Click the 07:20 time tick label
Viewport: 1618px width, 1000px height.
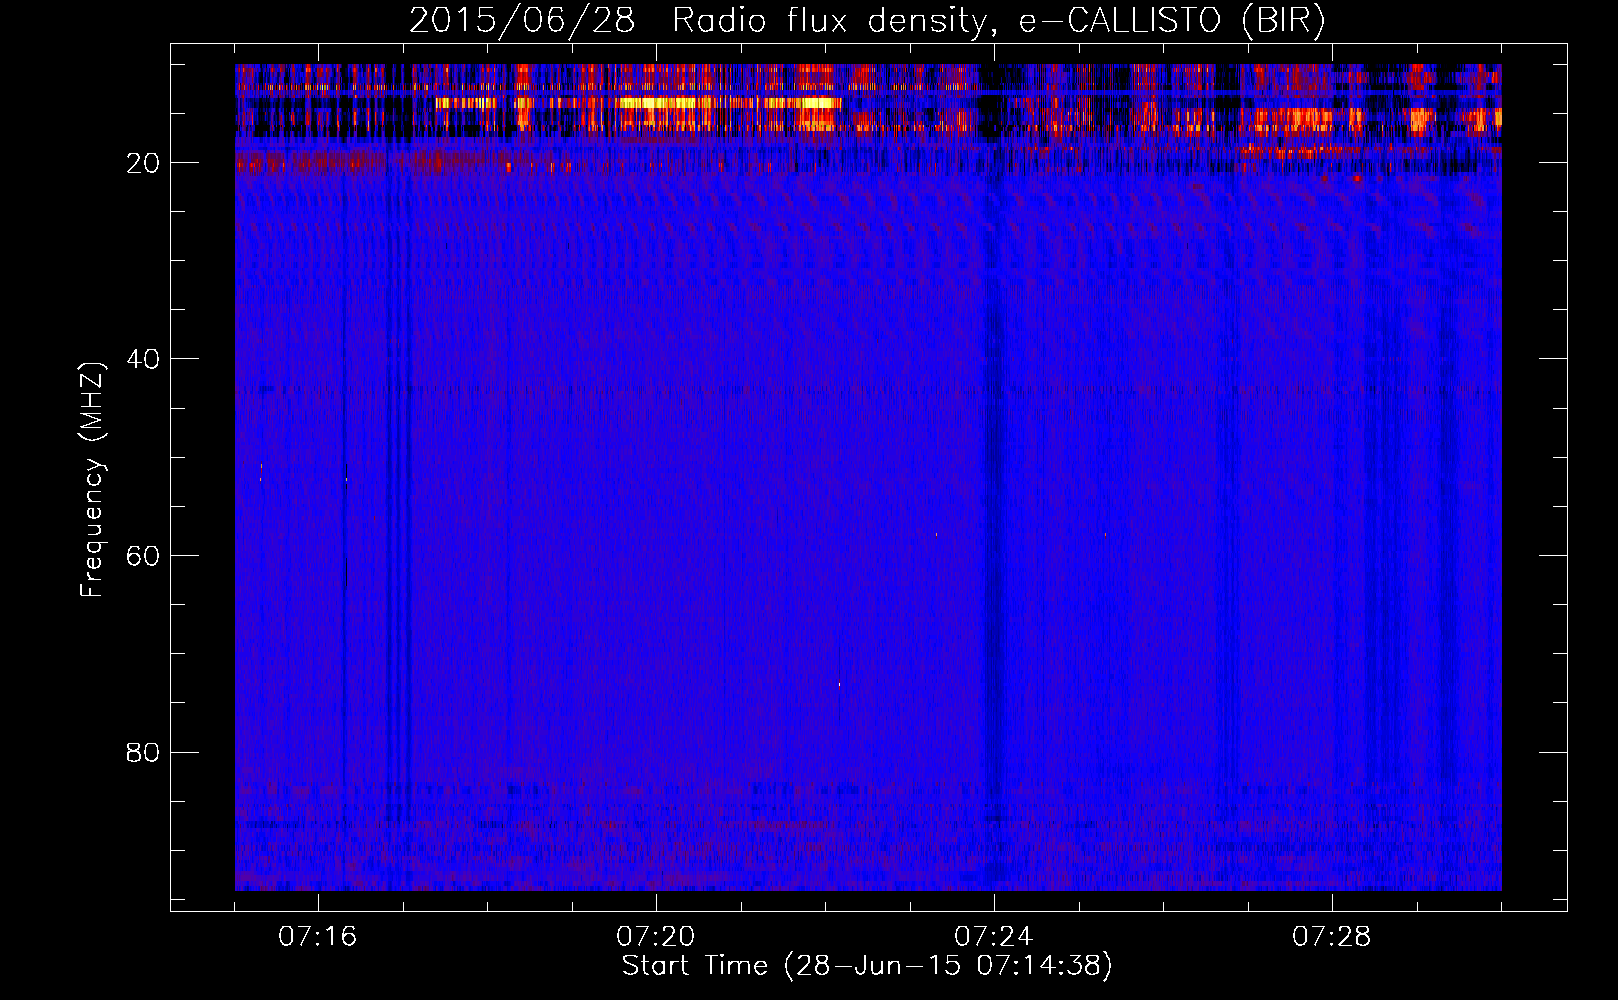[656, 937]
